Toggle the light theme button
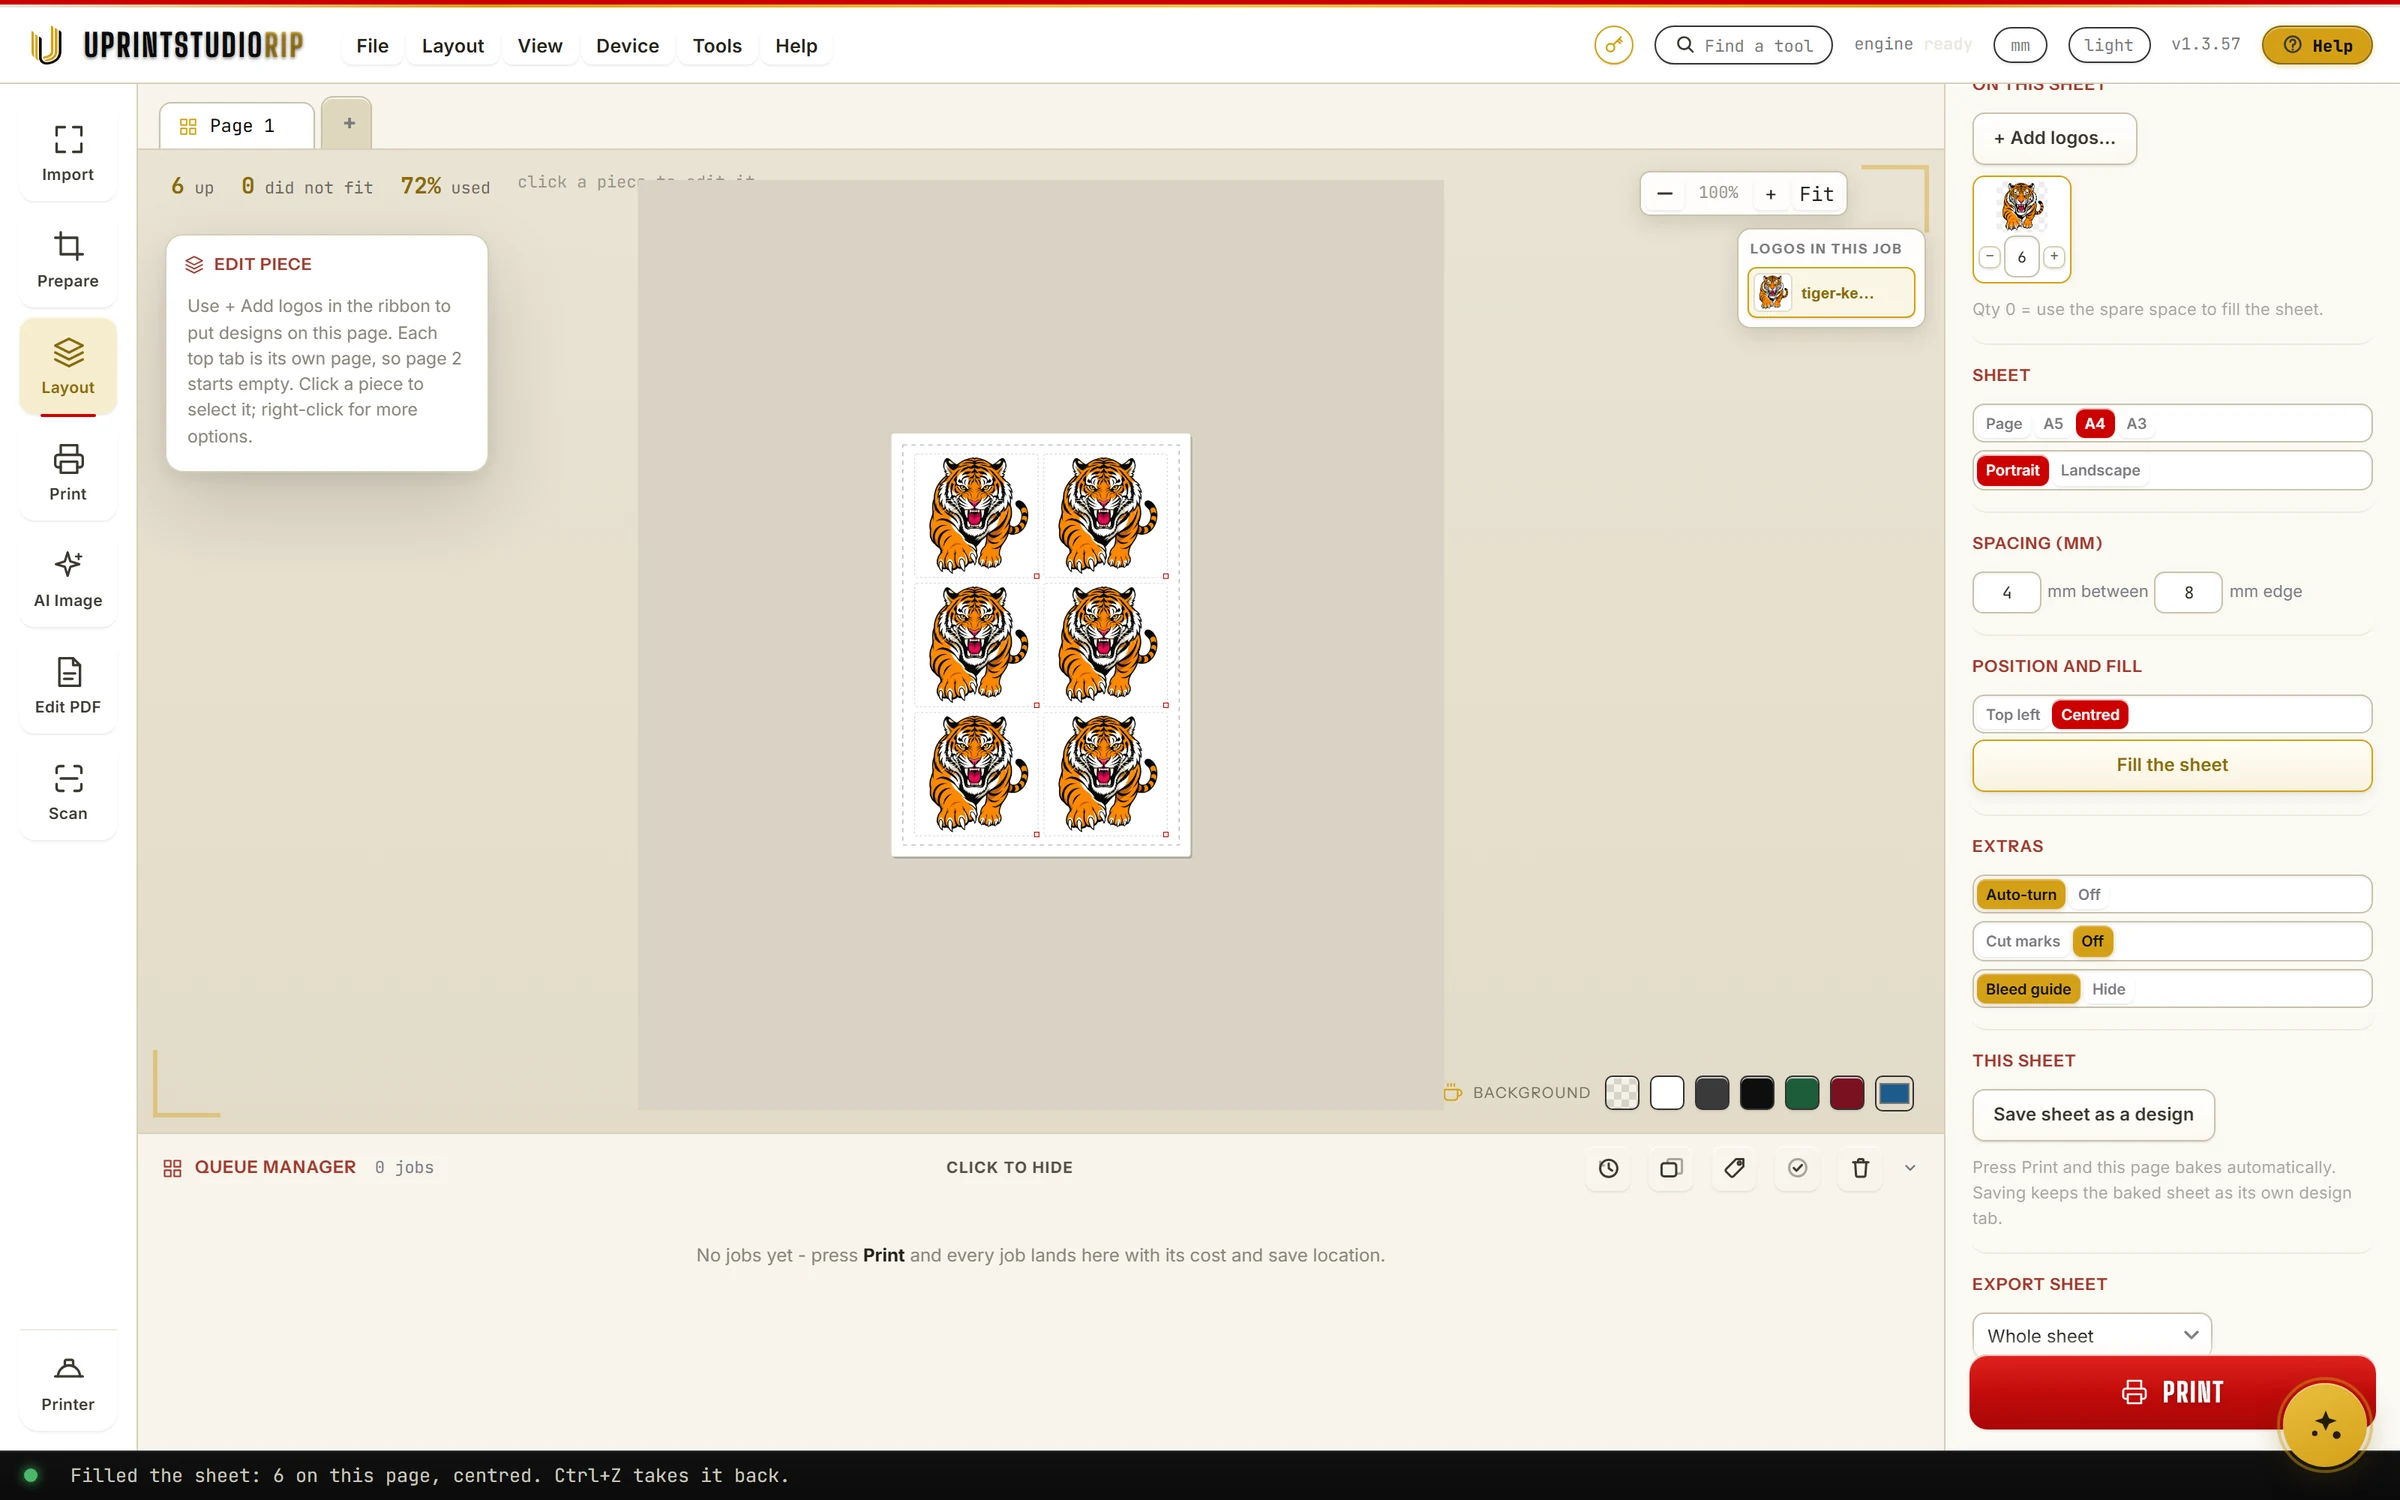2400x1500 pixels. [x=2108, y=45]
